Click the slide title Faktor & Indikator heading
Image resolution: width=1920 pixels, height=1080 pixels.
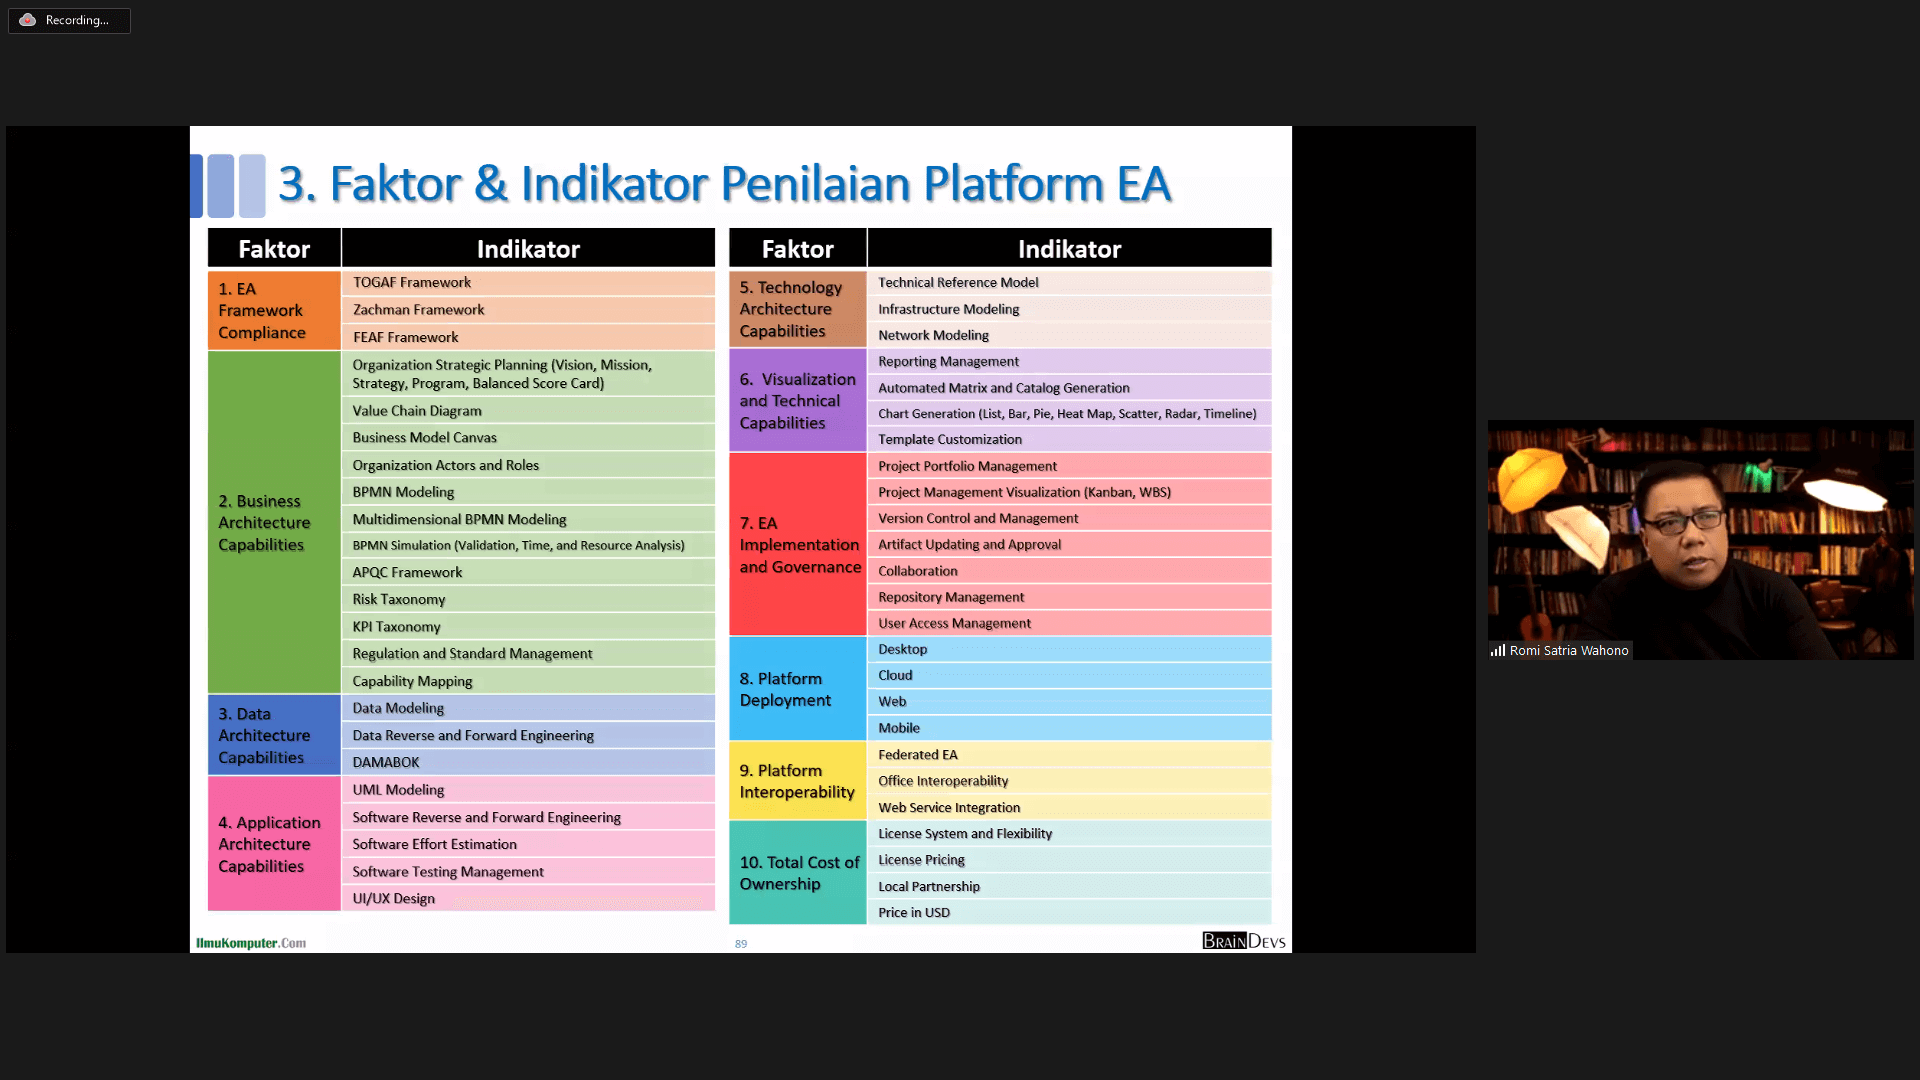[723, 184]
